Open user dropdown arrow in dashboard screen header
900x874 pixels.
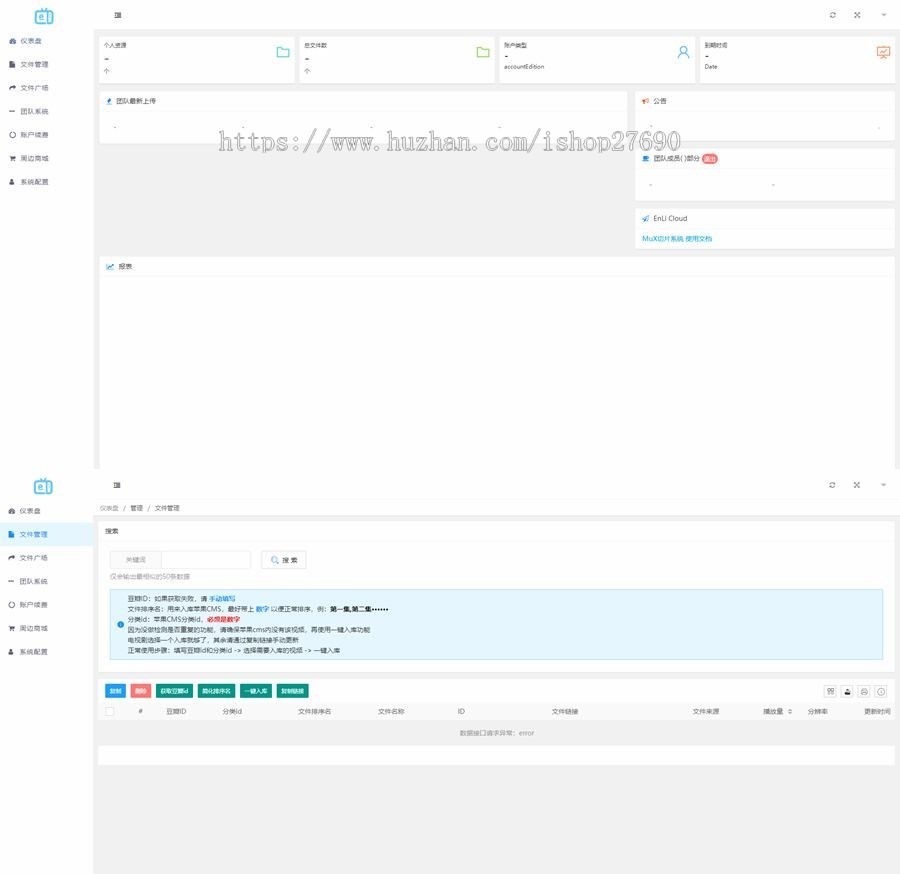(x=883, y=15)
